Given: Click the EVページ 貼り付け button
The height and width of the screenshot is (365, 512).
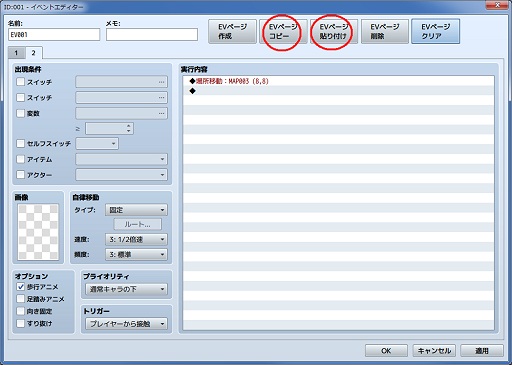Looking at the screenshot, I should tap(334, 31).
